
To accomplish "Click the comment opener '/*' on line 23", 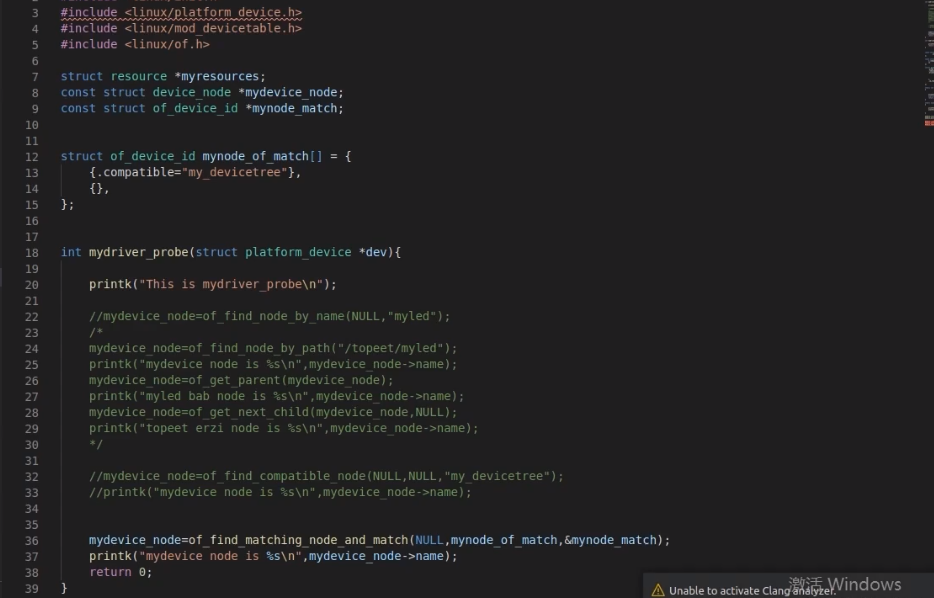I will pos(96,332).
